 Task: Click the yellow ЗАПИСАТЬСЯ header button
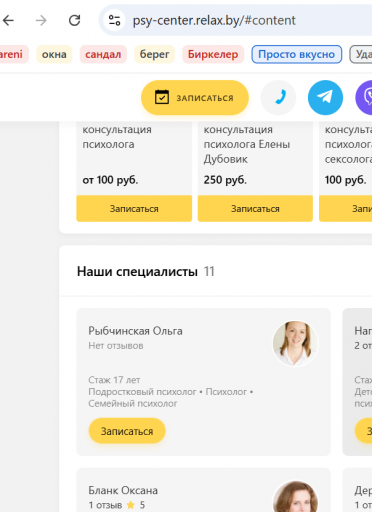tap(195, 98)
